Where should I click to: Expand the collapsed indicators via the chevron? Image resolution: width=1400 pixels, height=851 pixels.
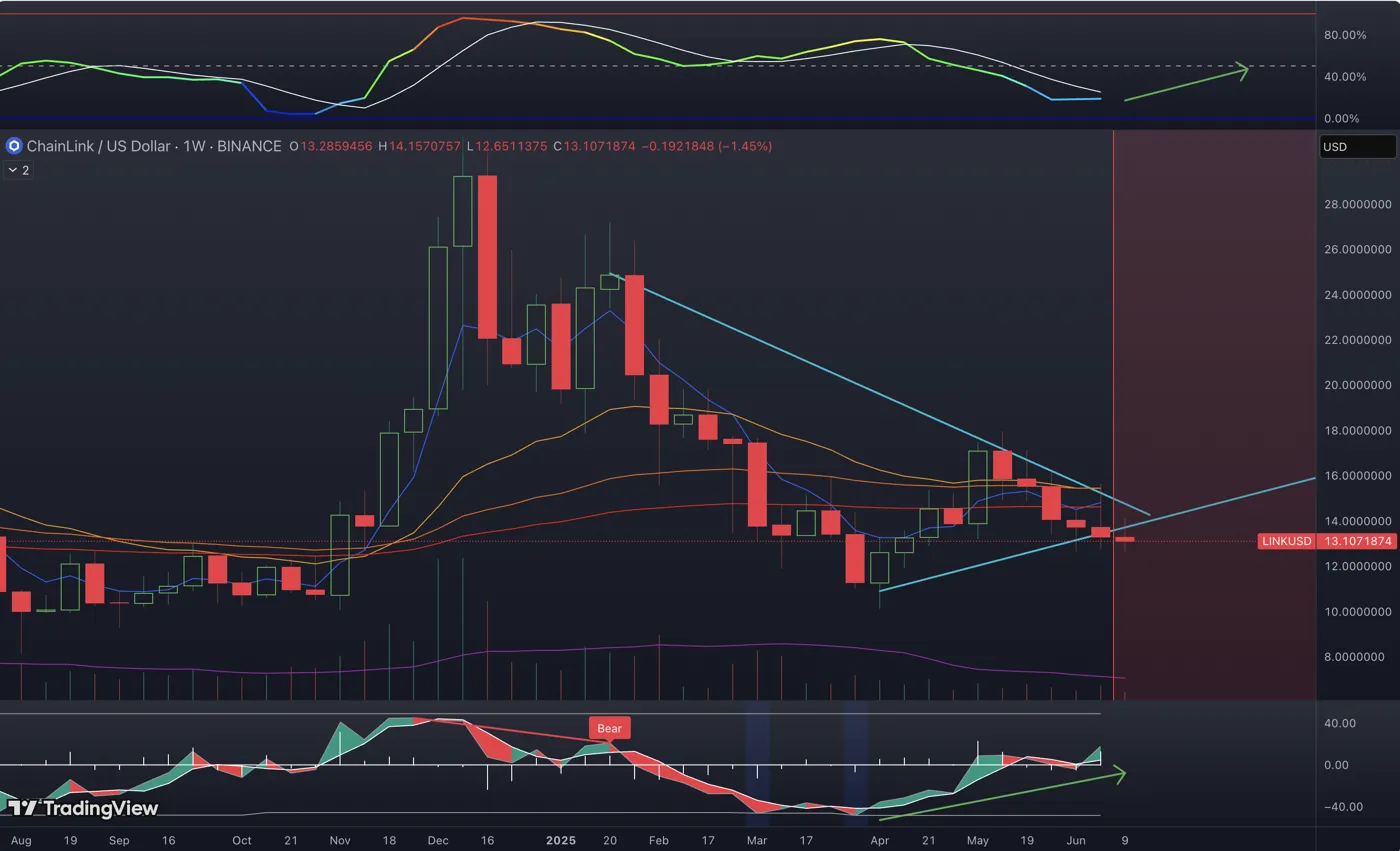click(x=16, y=169)
